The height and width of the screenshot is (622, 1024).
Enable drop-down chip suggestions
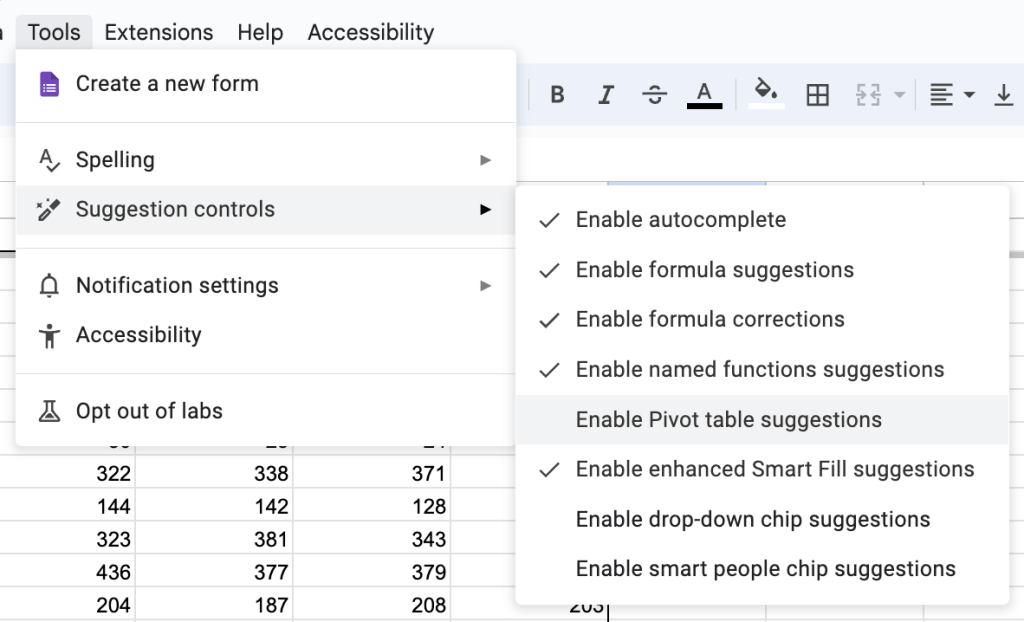752,519
